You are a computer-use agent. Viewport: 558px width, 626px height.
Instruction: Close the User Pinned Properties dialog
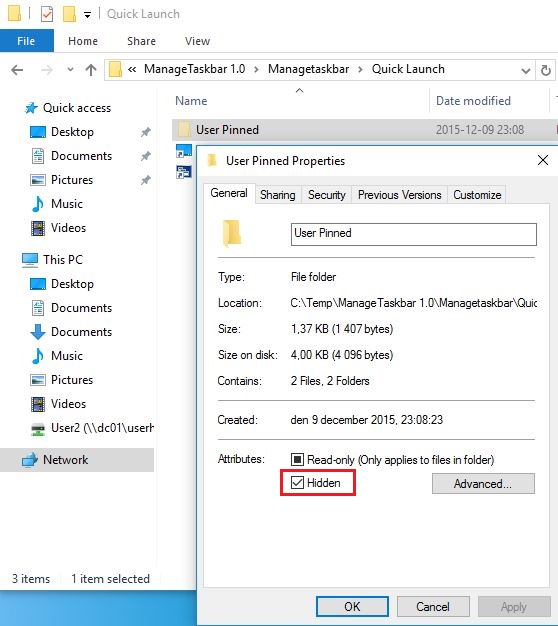[543, 160]
